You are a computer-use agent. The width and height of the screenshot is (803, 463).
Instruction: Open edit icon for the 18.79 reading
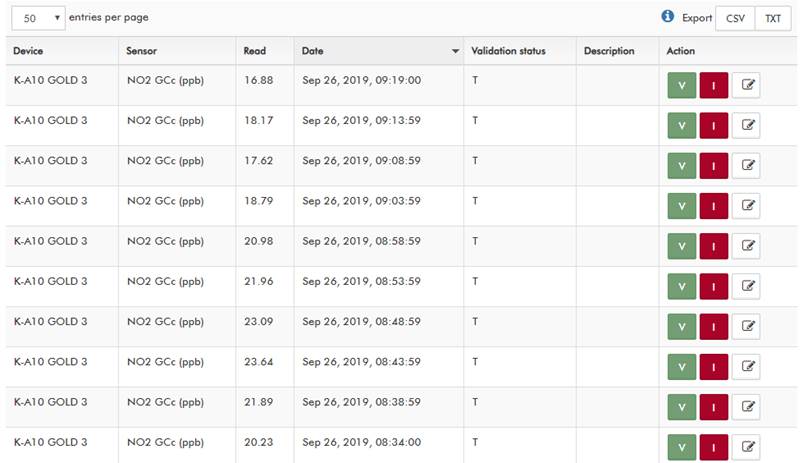pos(746,206)
